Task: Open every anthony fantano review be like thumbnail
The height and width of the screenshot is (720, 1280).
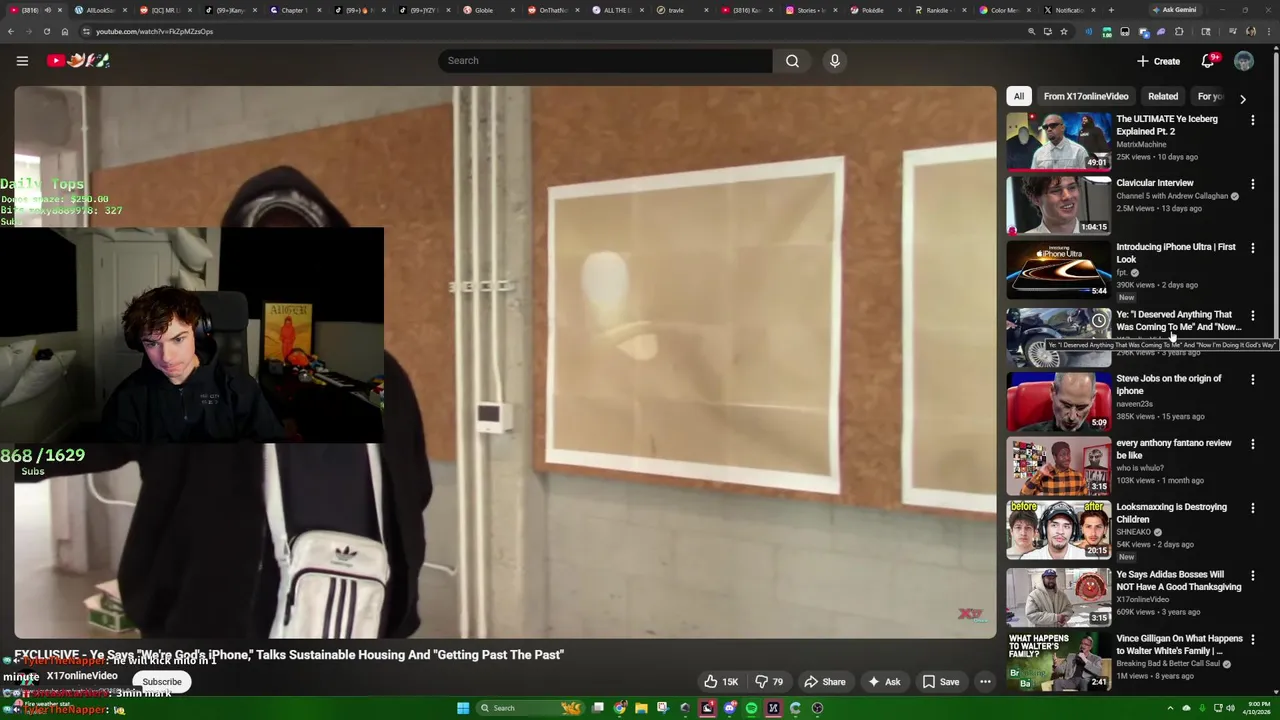Action: click(x=1059, y=465)
